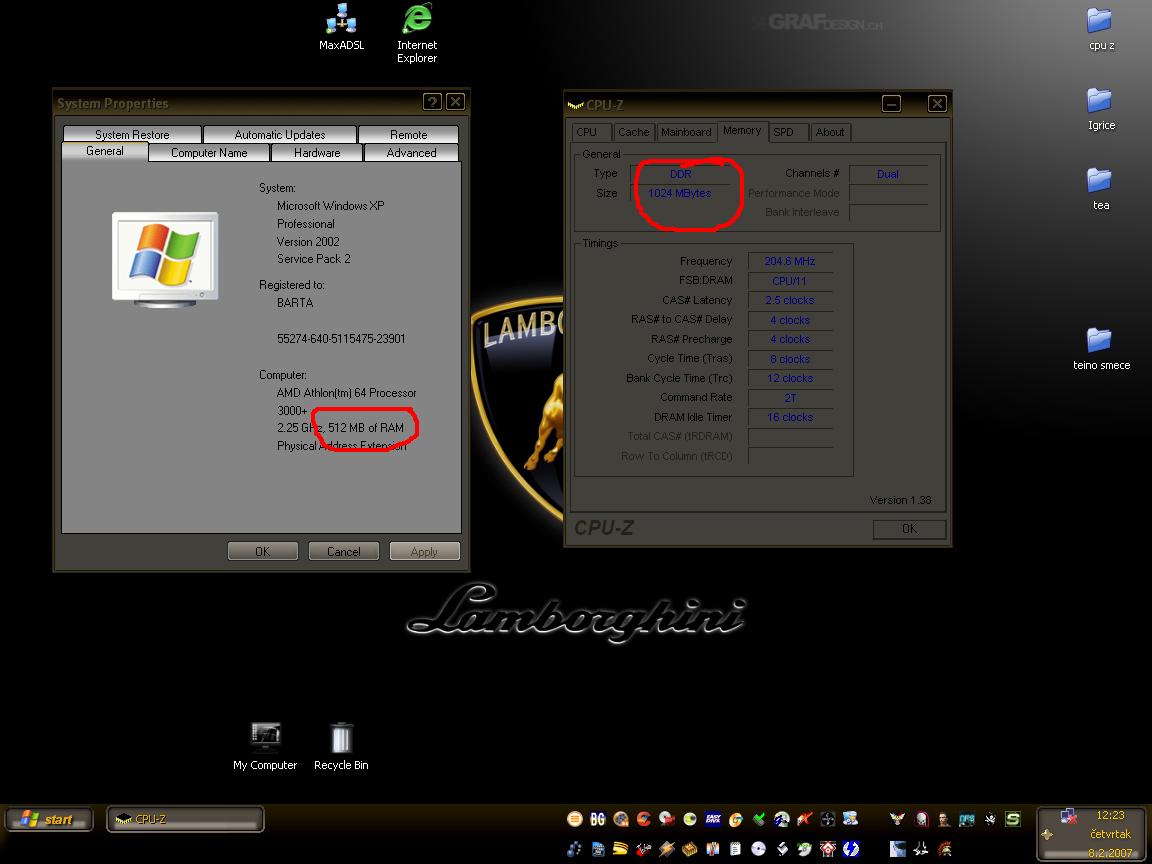Image resolution: width=1152 pixels, height=864 pixels.
Task: Switch to the CPU tab in CPU-Z
Action: coord(587,132)
